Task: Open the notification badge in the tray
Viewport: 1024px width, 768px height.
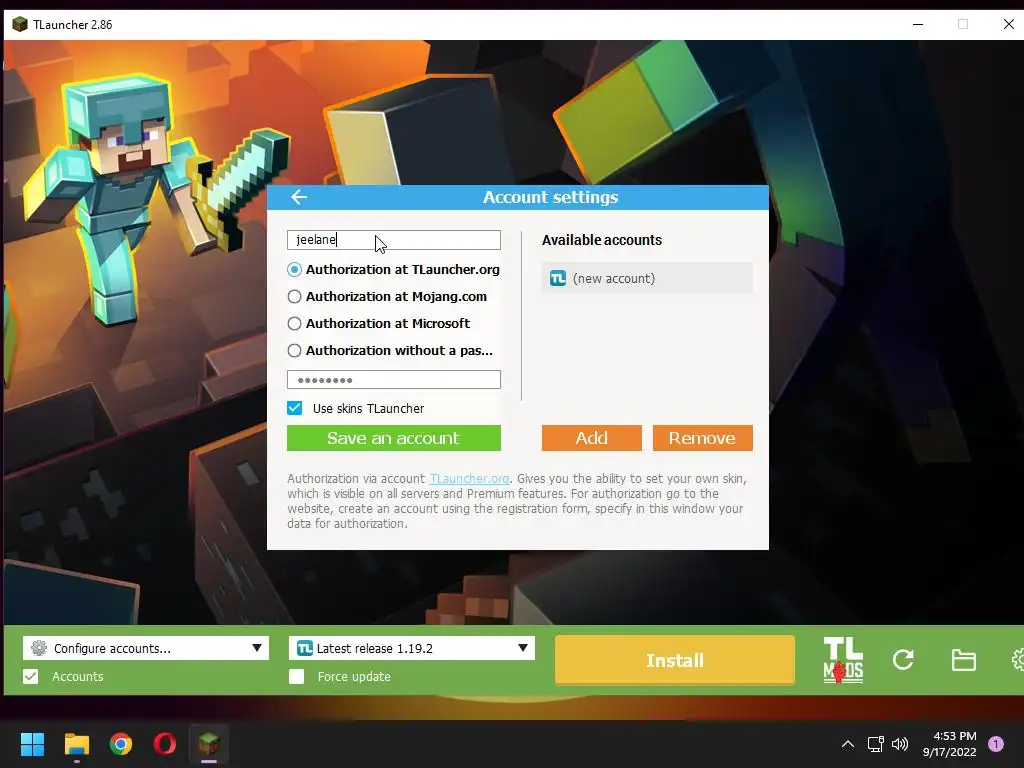Action: [996, 743]
